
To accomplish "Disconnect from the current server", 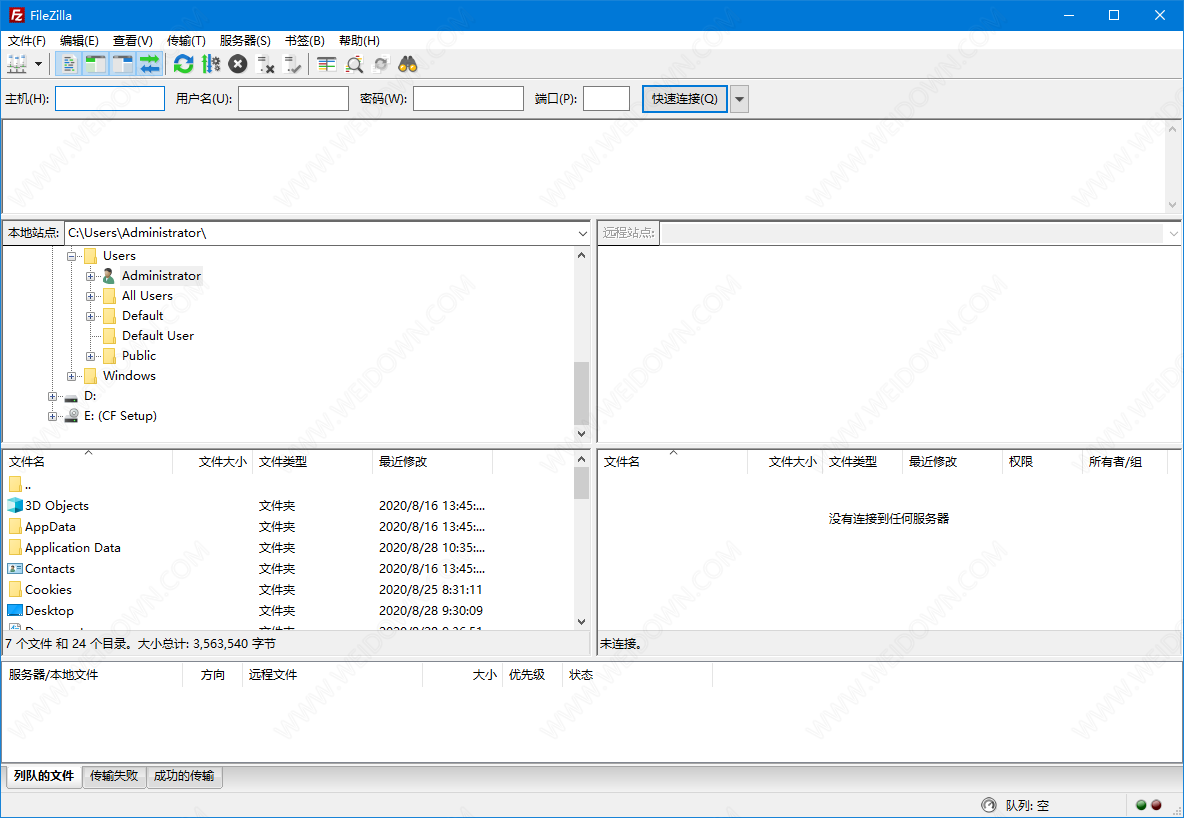I will pyautogui.click(x=265, y=64).
